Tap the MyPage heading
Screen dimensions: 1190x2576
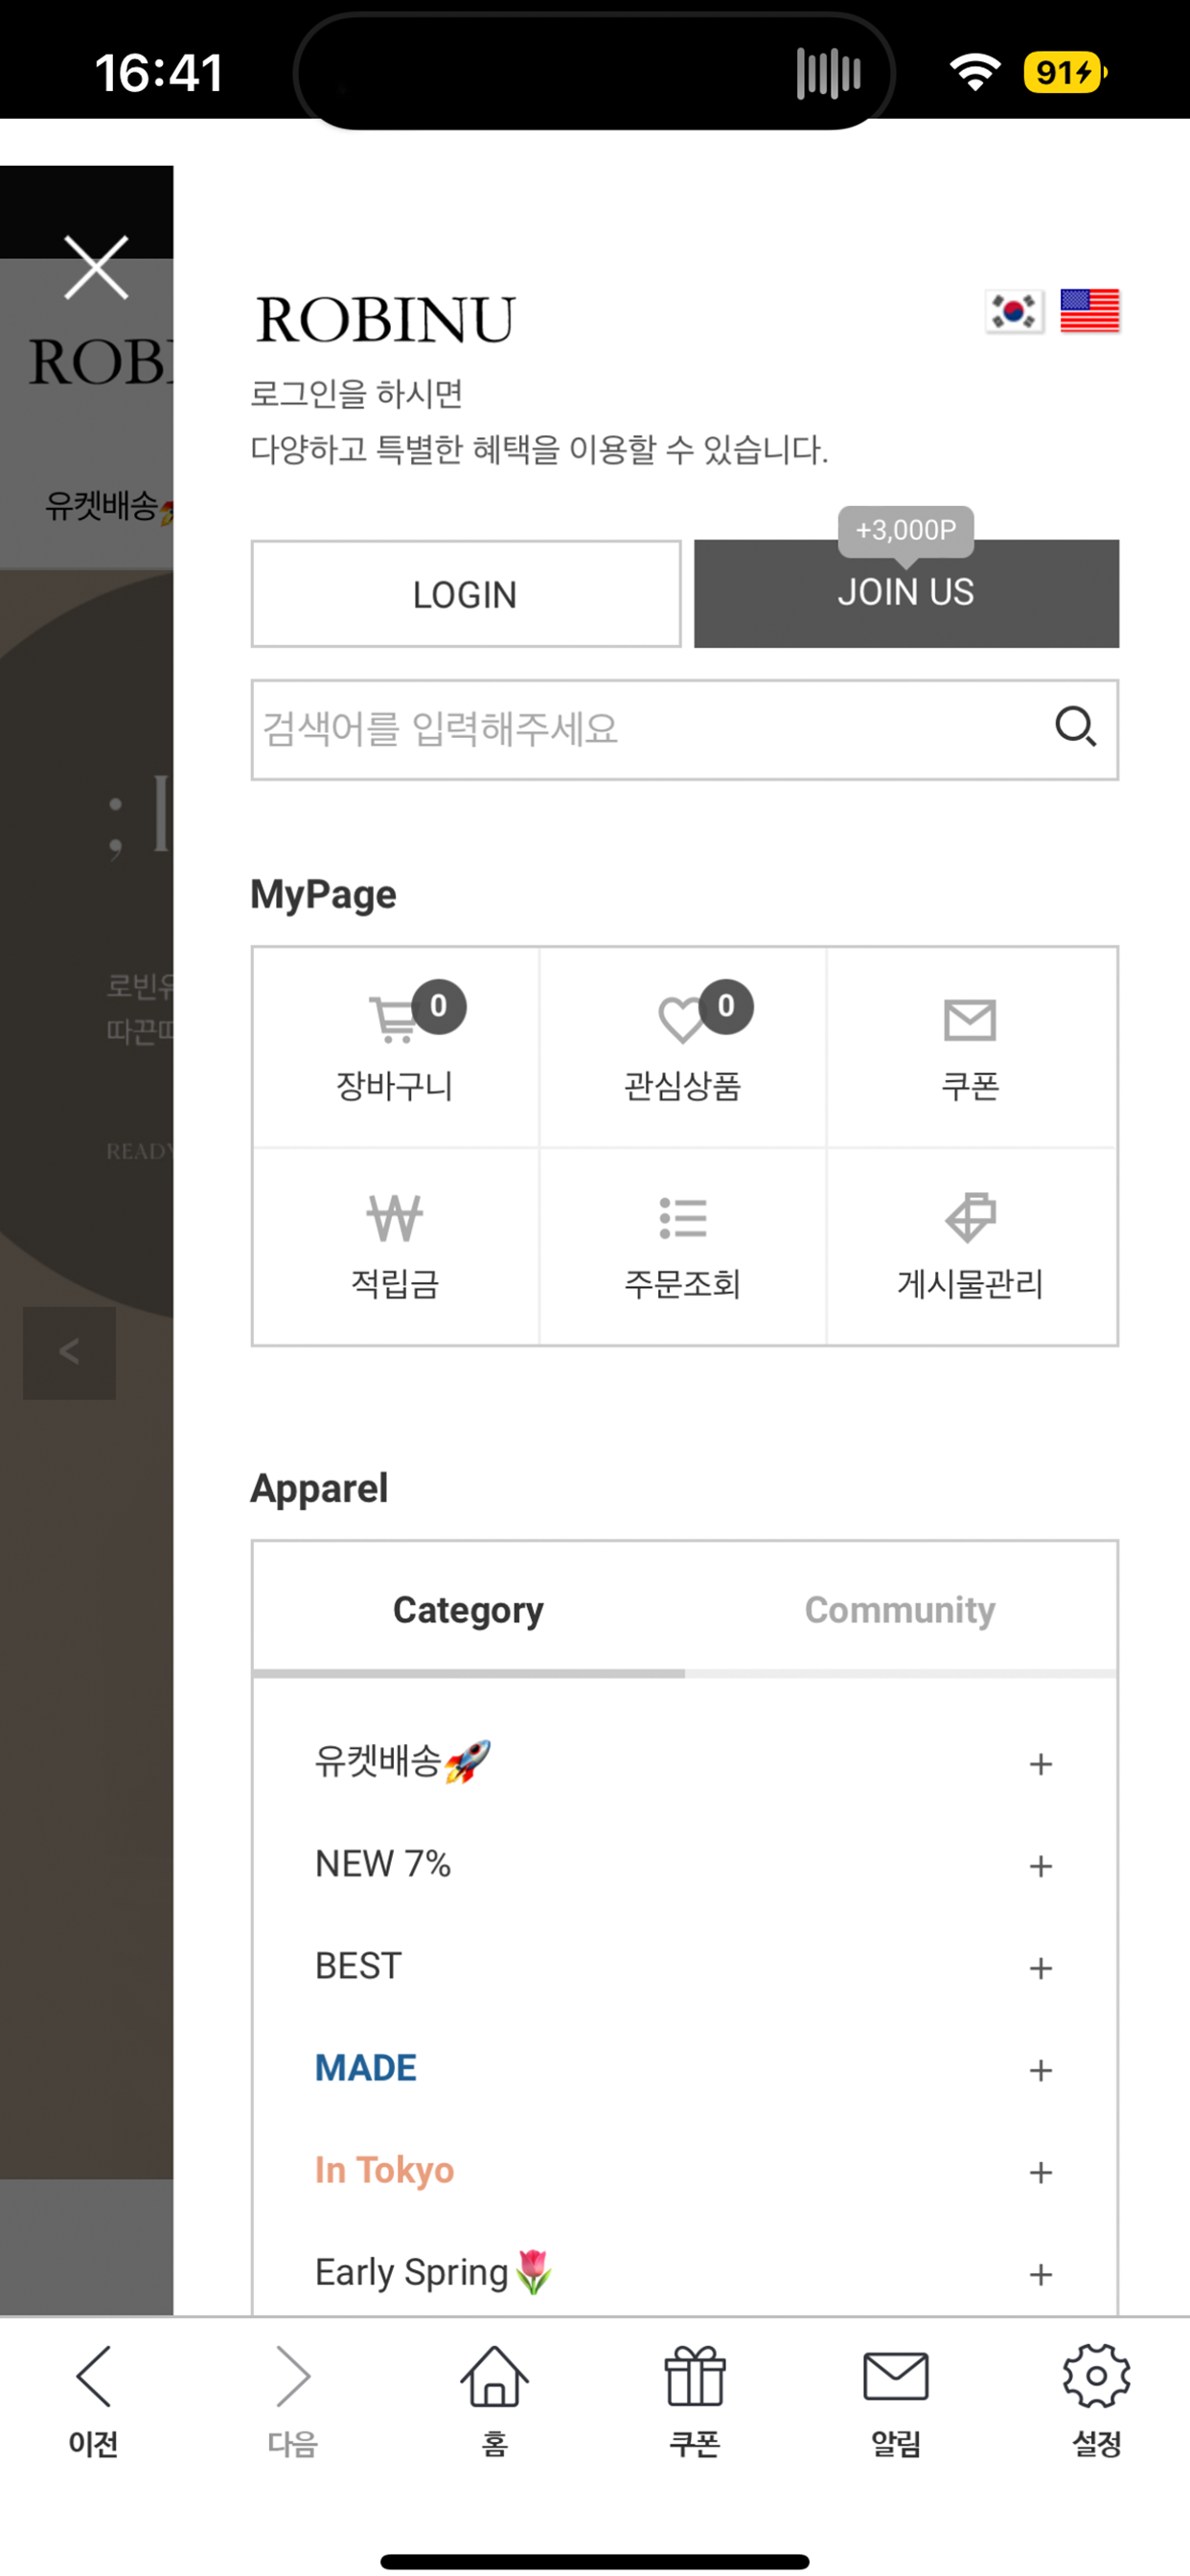323,894
